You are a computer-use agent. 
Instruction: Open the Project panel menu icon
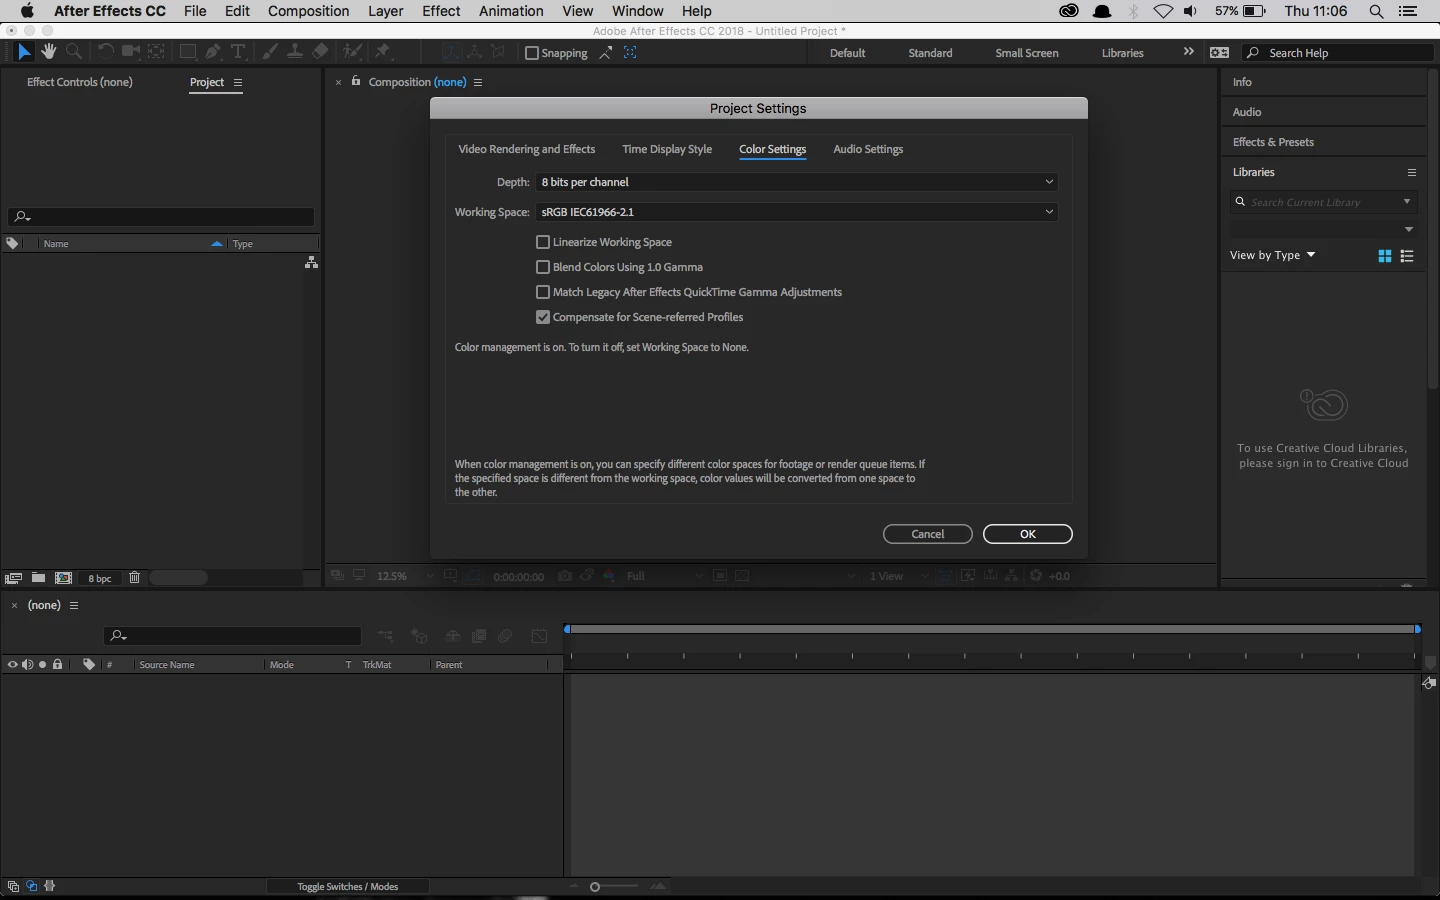pos(238,82)
